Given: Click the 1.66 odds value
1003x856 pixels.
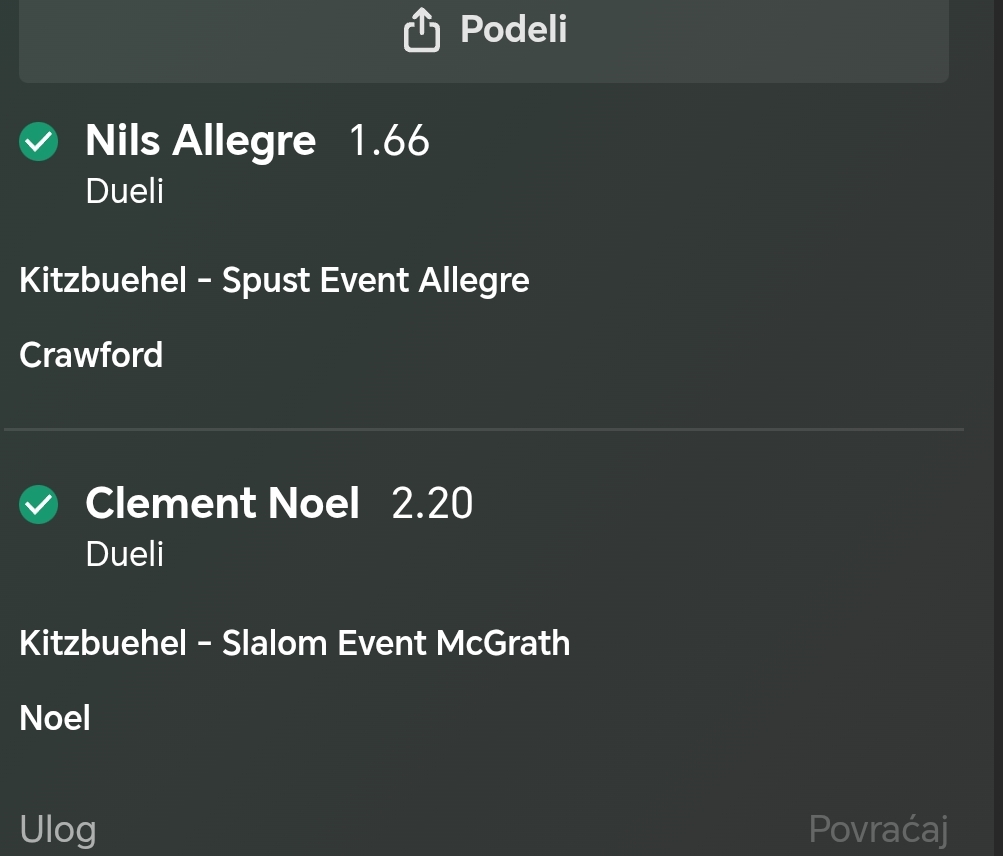Looking at the screenshot, I should coord(389,140).
